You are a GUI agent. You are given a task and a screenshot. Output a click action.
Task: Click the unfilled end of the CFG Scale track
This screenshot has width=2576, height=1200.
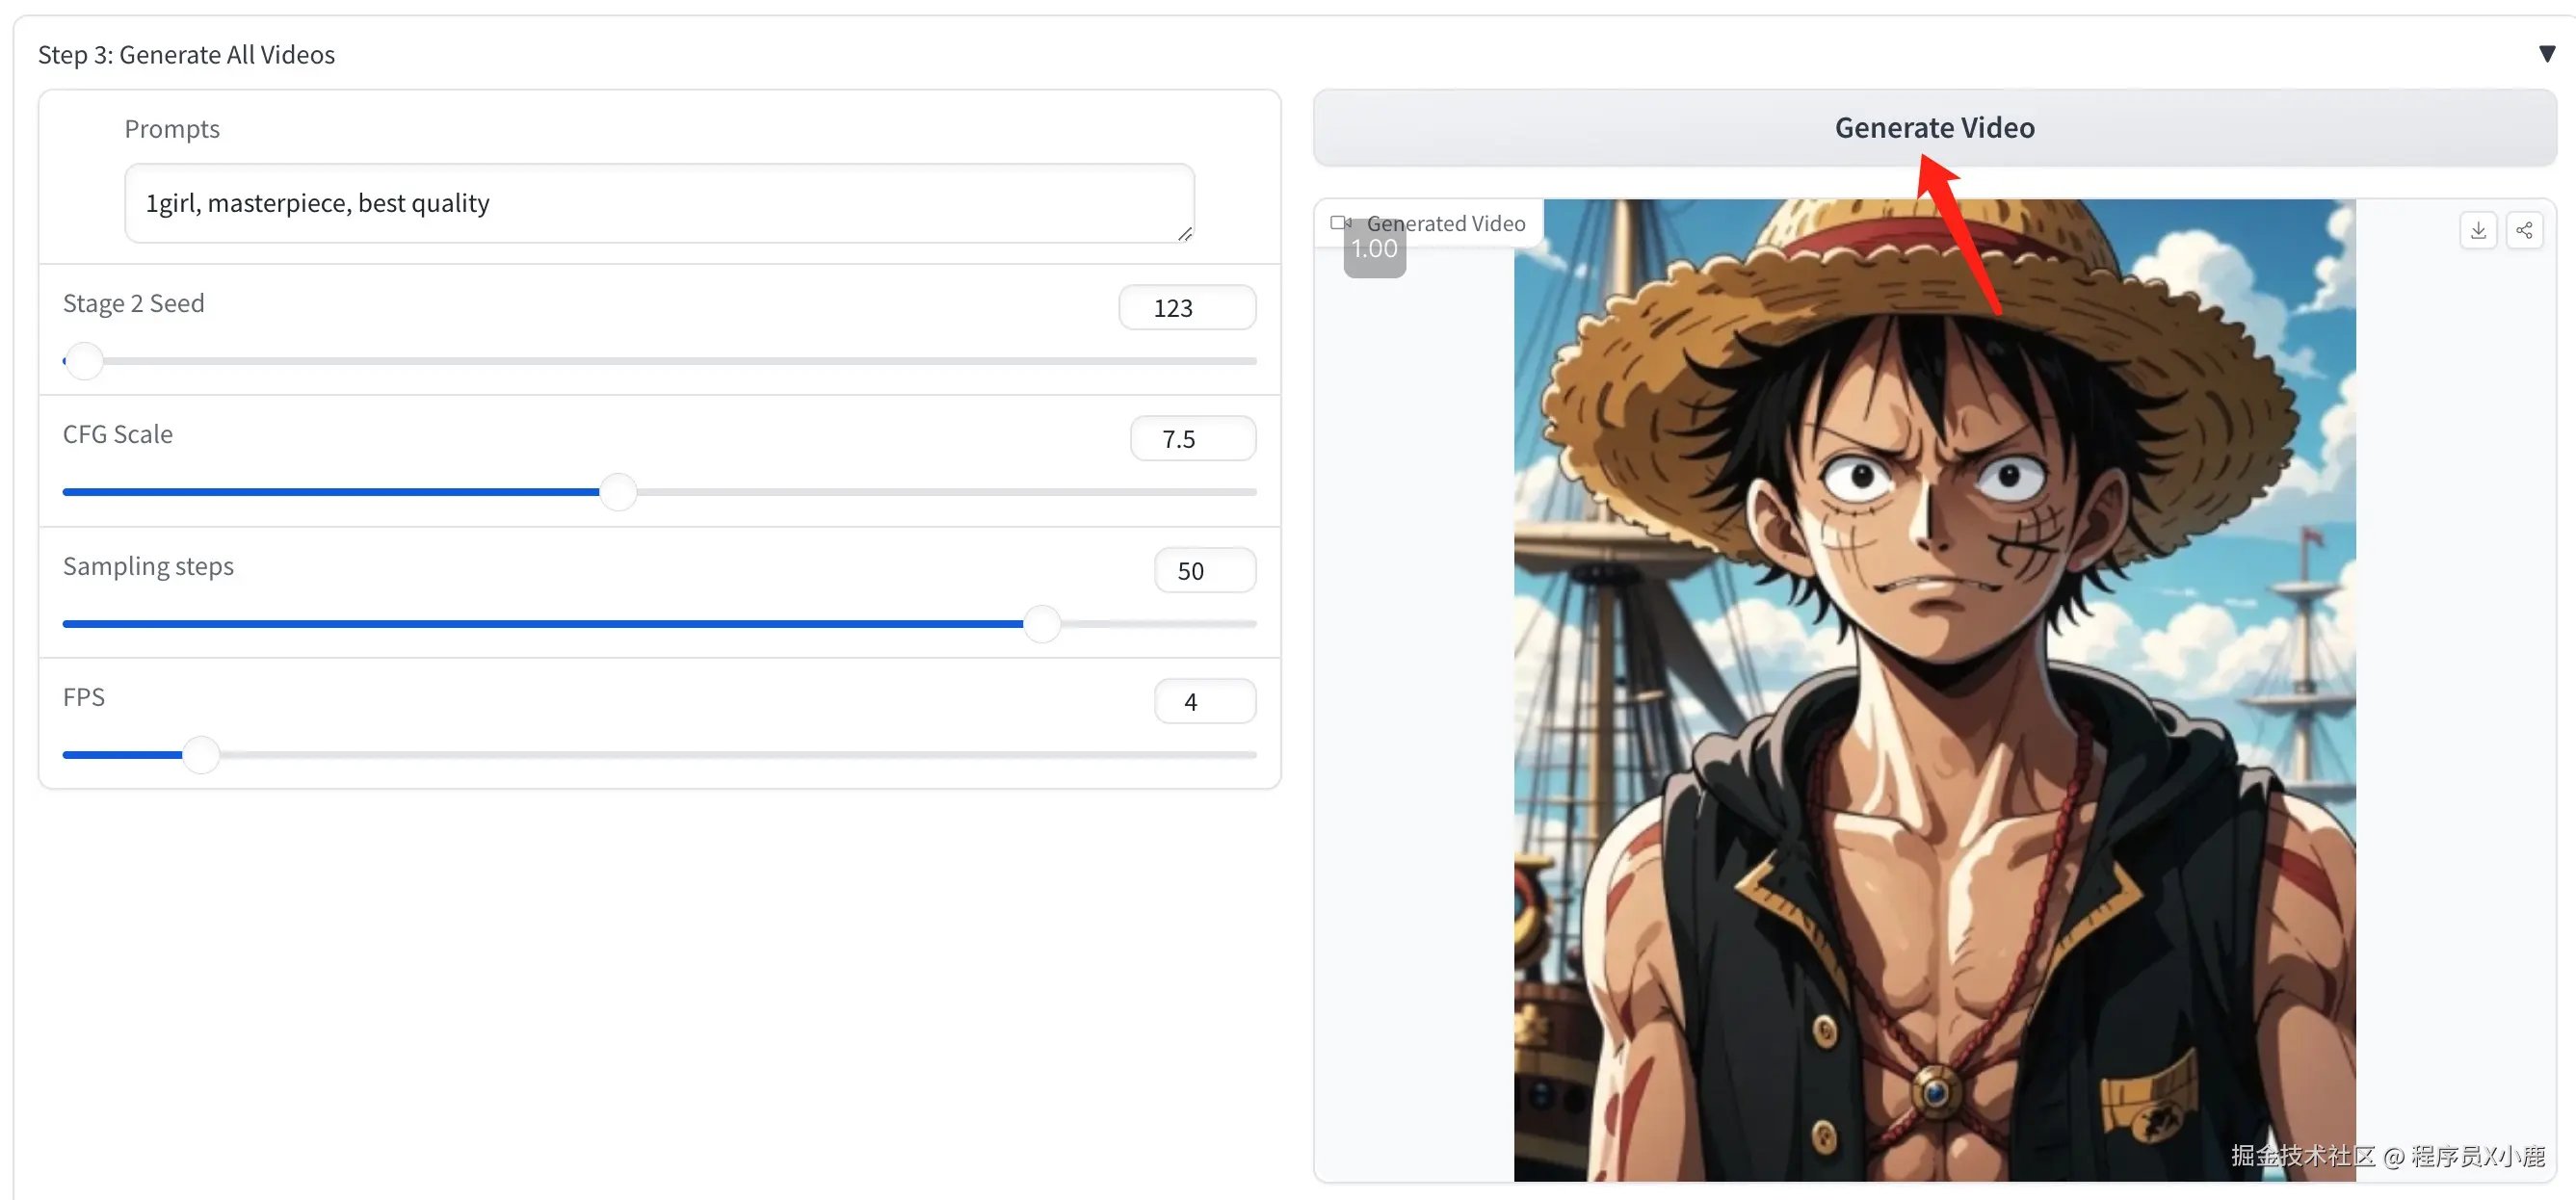pyautogui.click(x=1200, y=492)
